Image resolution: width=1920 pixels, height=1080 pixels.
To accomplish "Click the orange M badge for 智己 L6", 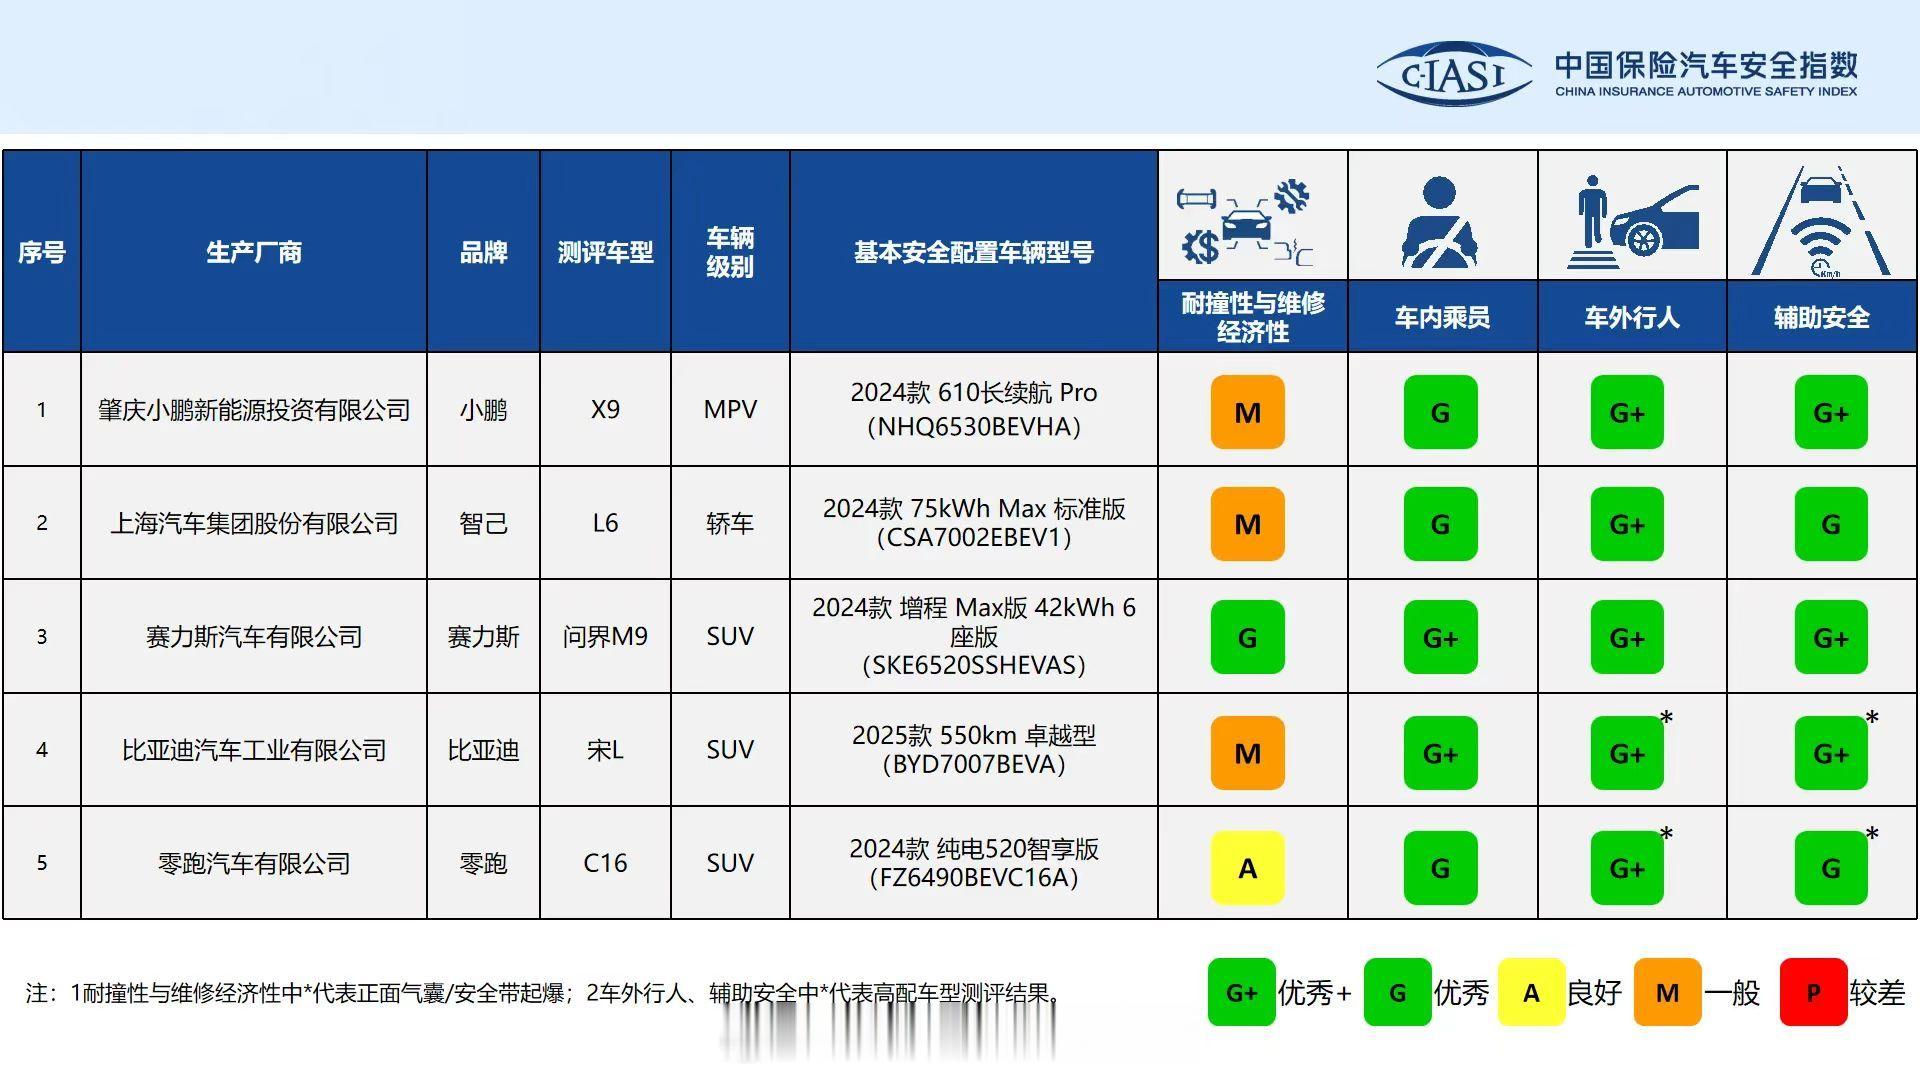I will click(1247, 524).
